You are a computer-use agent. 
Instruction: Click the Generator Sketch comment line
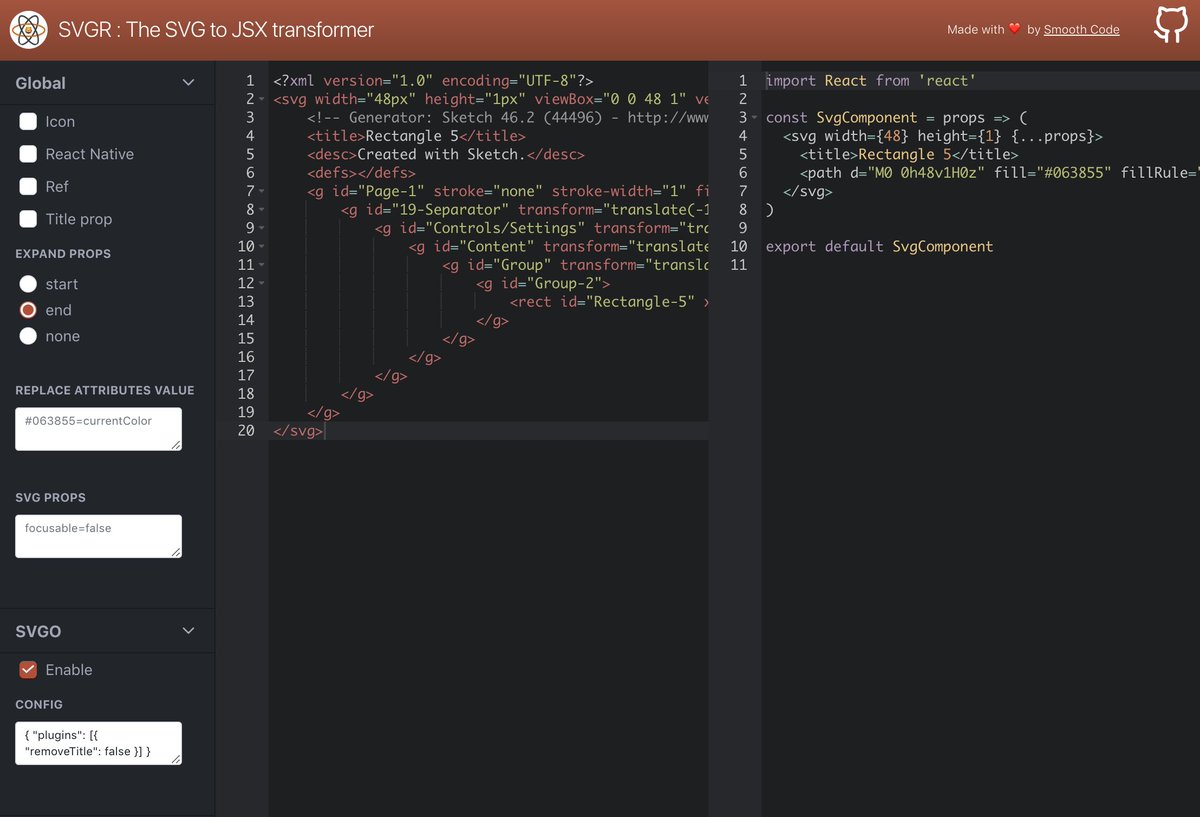pyautogui.click(x=508, y=118)
